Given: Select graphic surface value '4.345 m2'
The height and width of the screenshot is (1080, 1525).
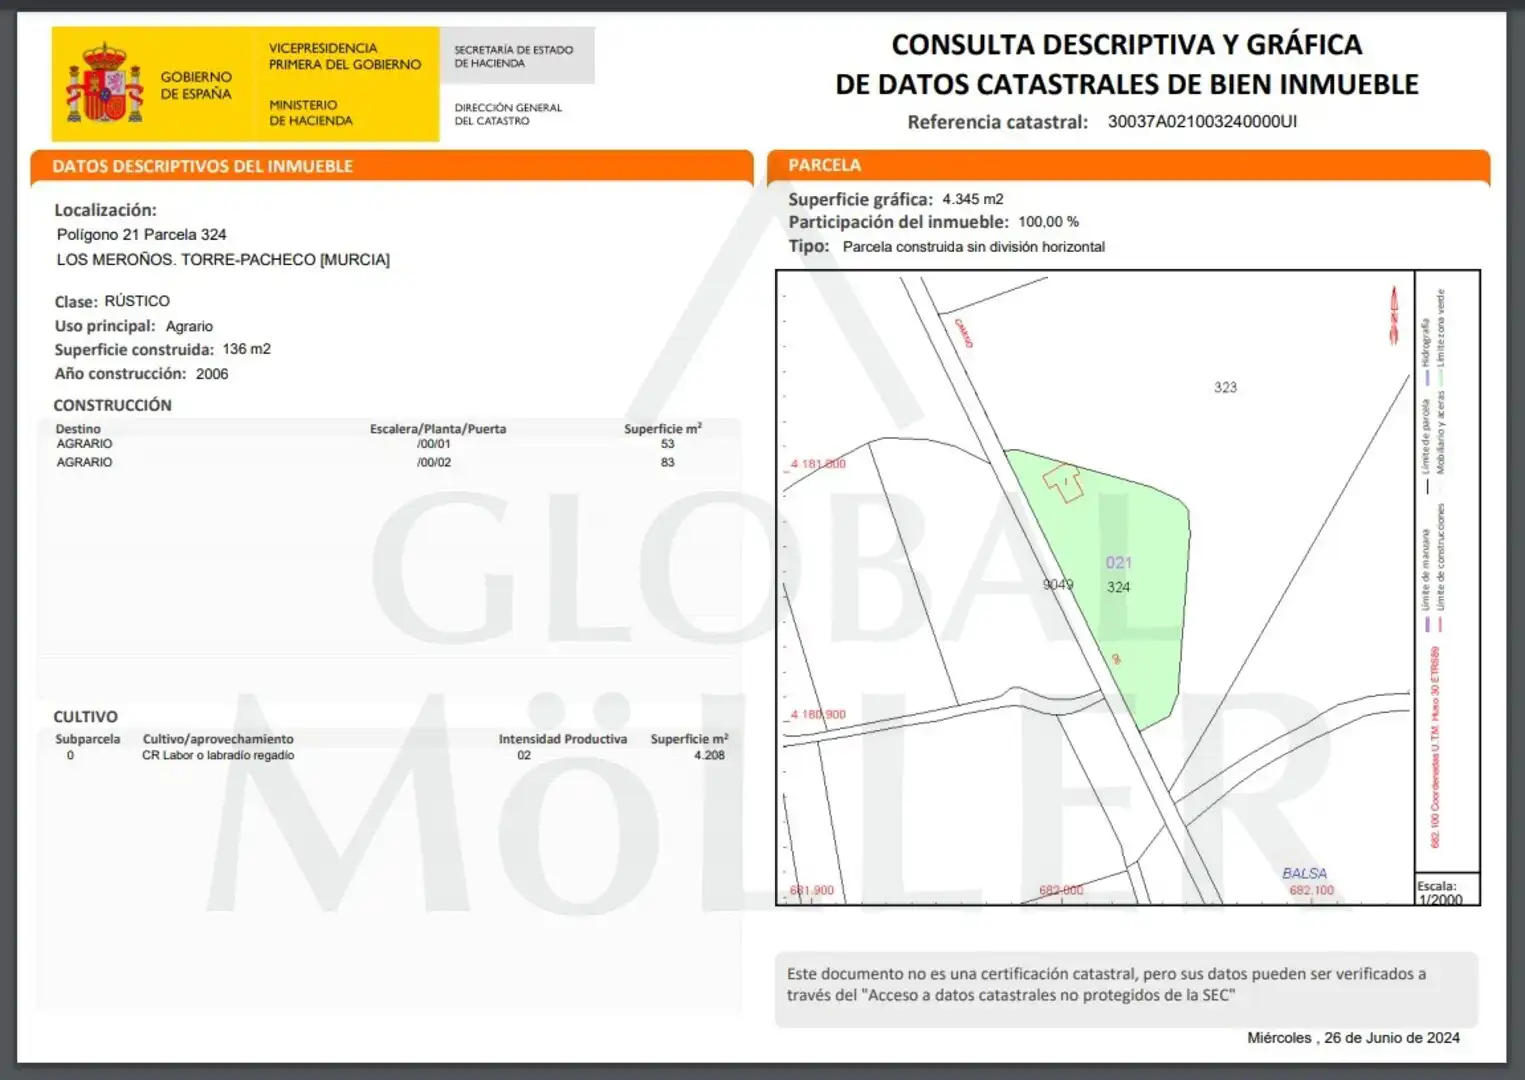Looking at the screenshot, I should coord(972,199).
